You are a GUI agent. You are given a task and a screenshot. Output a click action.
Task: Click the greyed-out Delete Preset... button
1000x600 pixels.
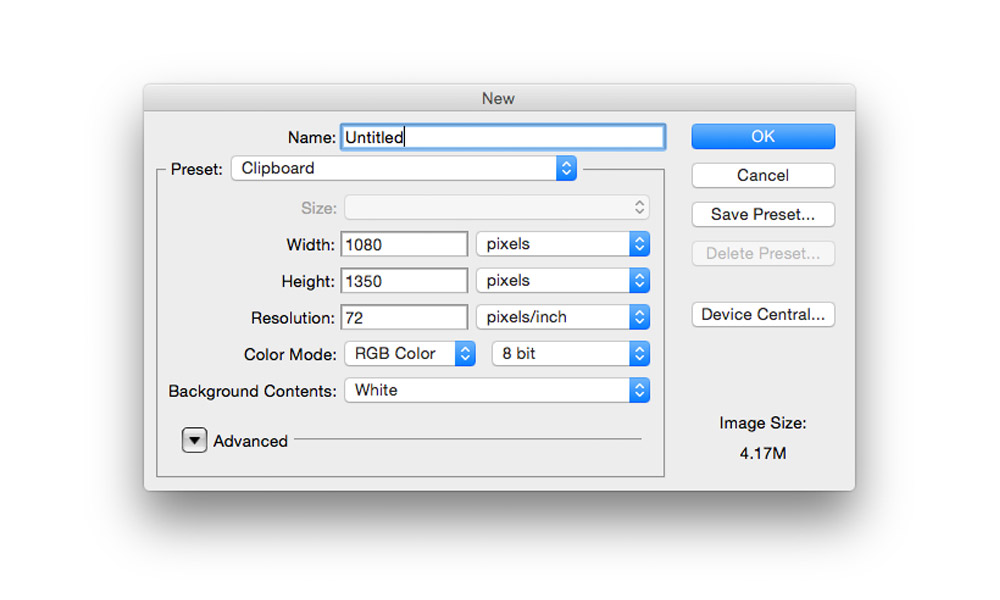(x=763, y=254)
